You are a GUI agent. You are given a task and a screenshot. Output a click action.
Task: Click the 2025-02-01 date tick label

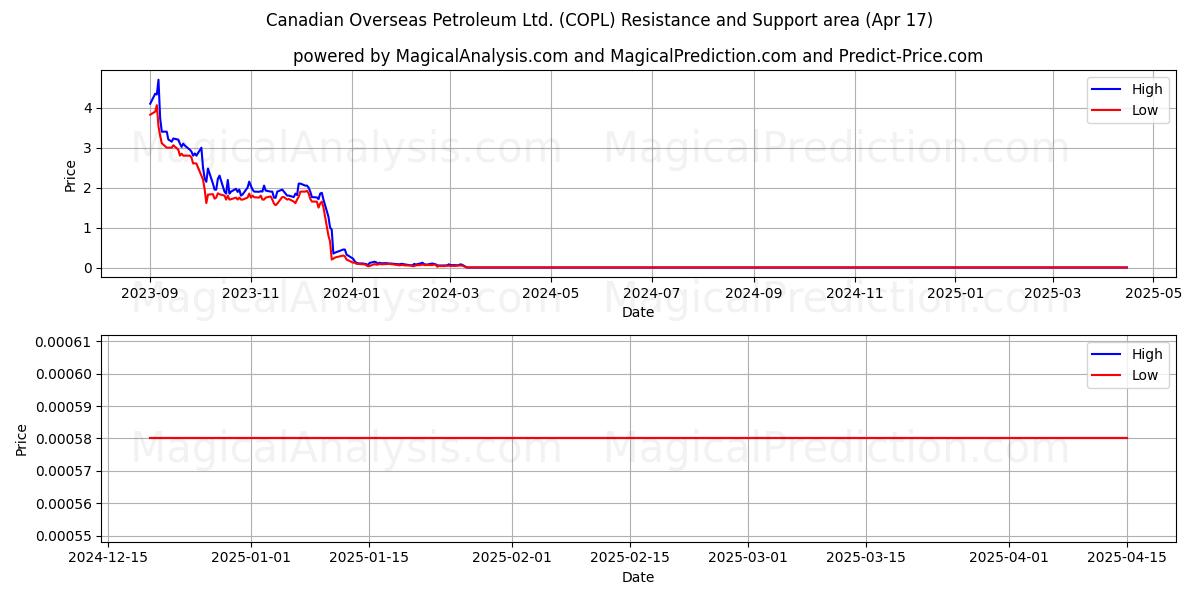click(x=512, y=557)
